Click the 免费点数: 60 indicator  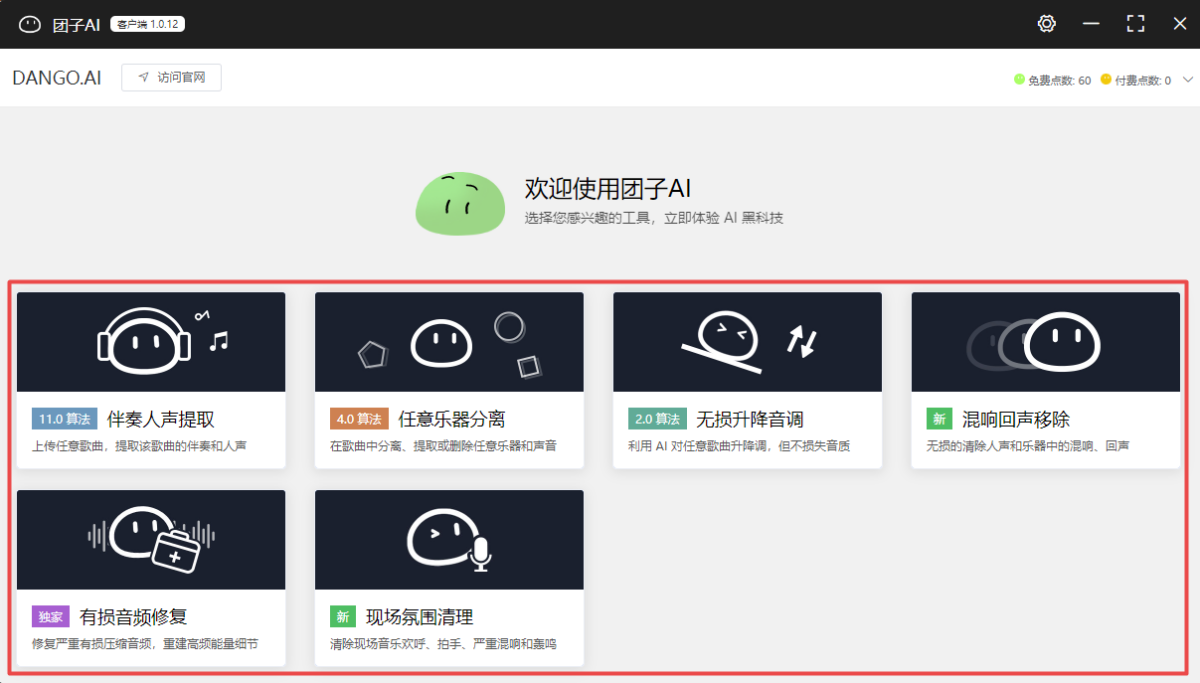click(x=1052, y=80)
